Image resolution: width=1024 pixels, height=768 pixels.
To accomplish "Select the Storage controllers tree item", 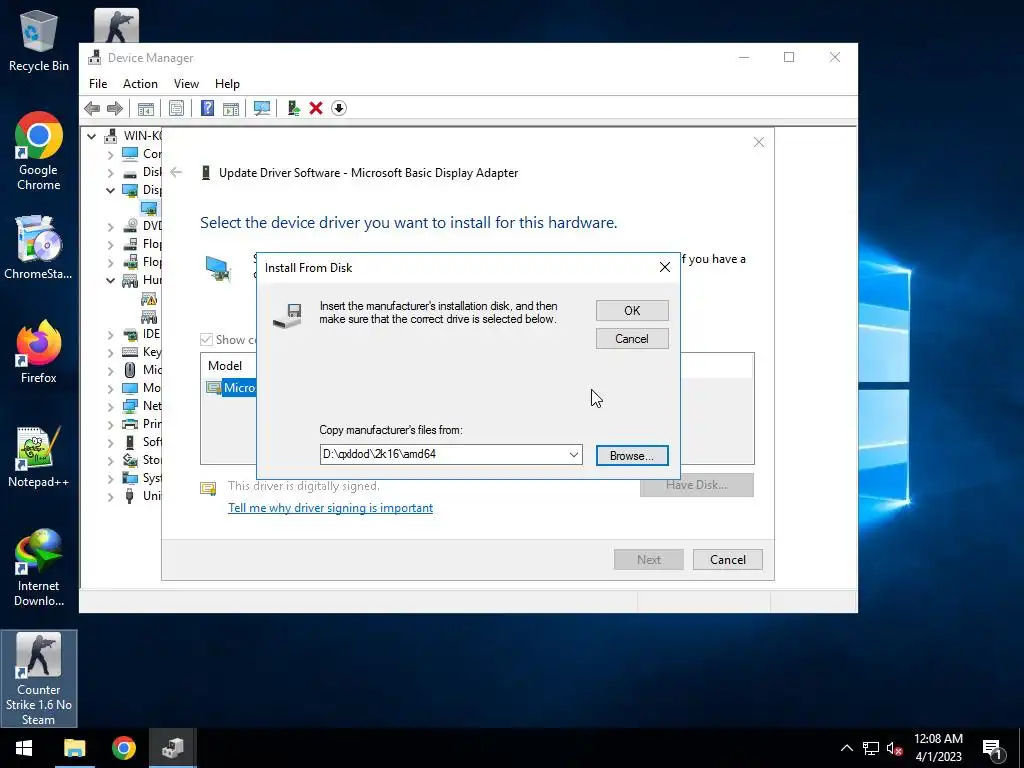I will click(142, 460).
